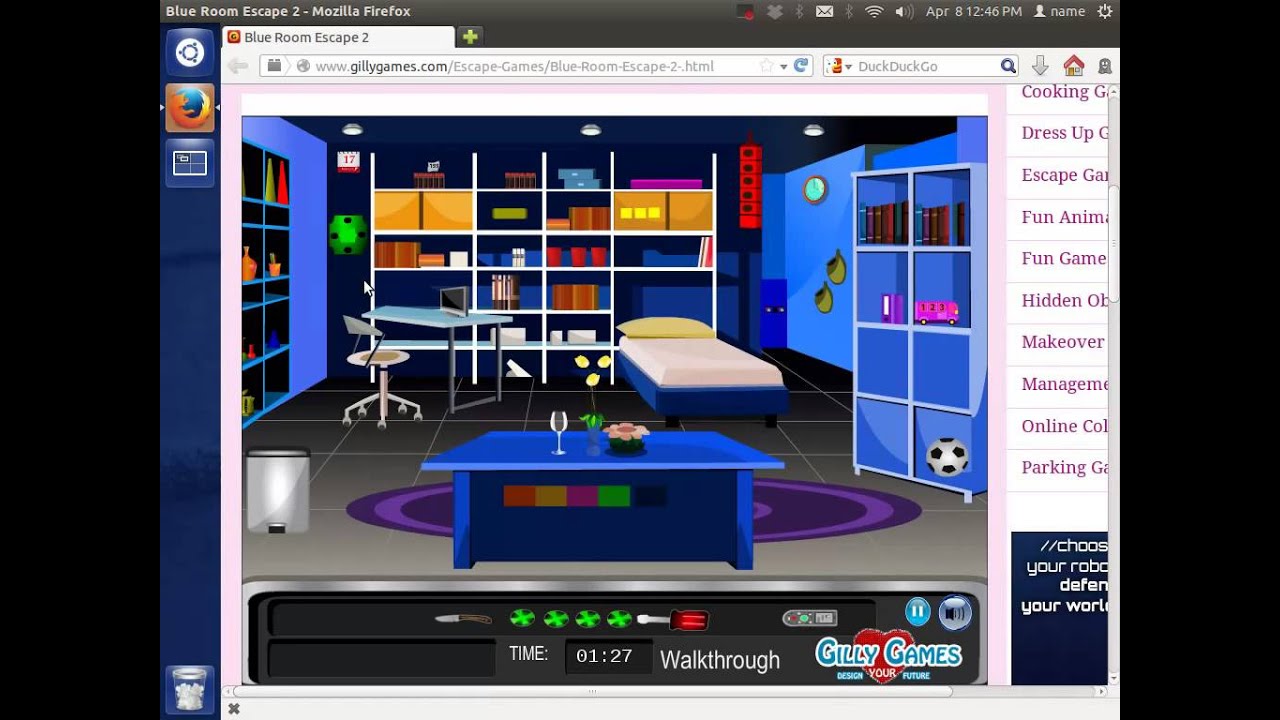Open the Hidden Objects sidebar category
The image size is (1280, 720).
click(x=1064, y=300)
